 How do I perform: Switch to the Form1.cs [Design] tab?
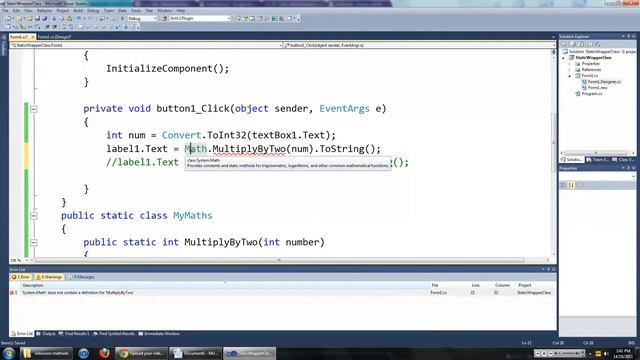coord(54,37)
